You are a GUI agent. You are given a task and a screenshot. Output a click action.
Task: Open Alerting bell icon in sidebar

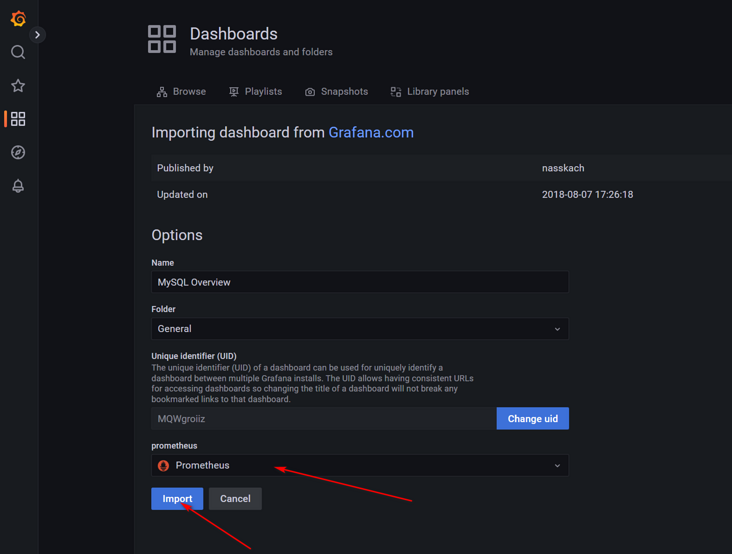18,186
